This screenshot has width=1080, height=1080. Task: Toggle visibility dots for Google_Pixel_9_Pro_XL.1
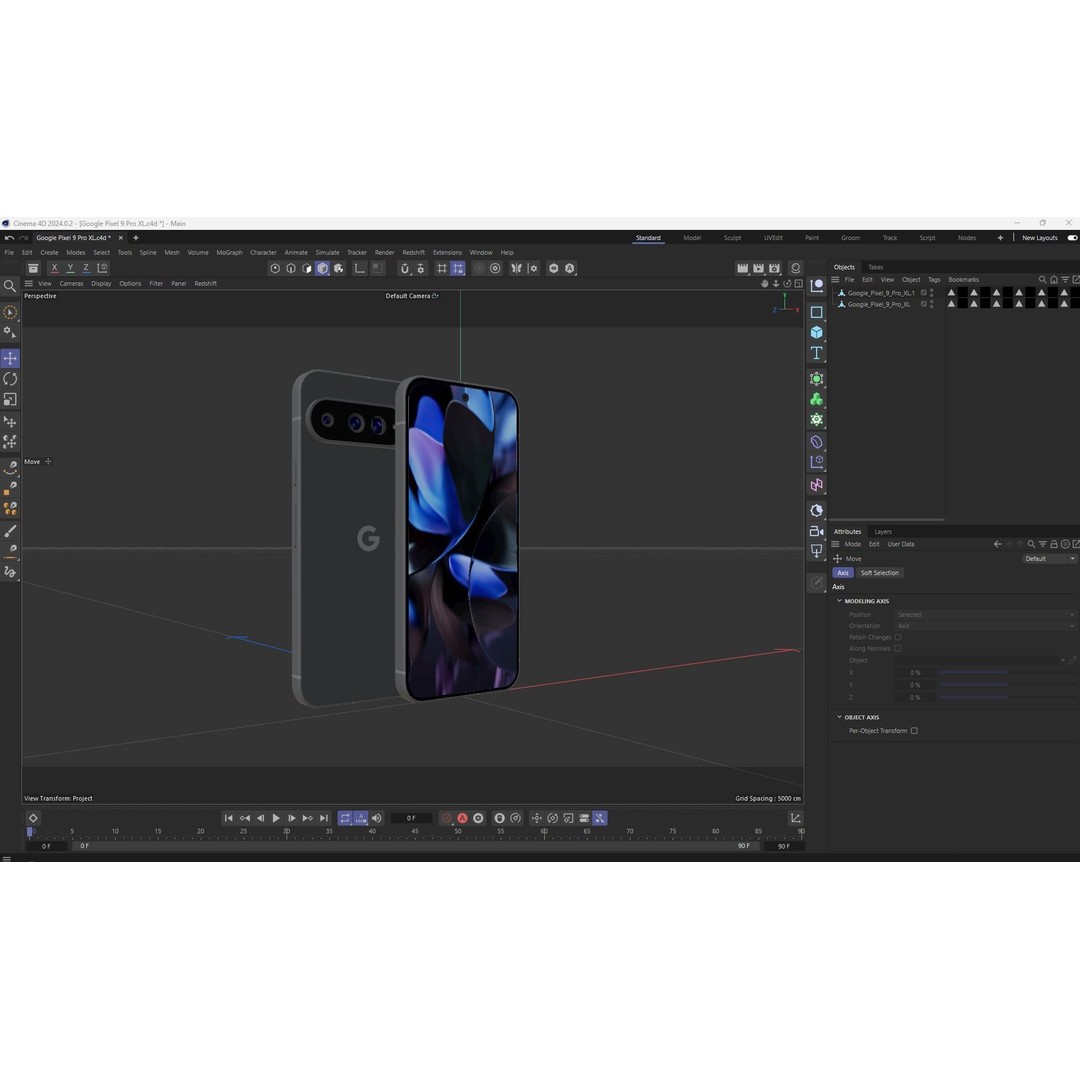click(x=932, y=293)
